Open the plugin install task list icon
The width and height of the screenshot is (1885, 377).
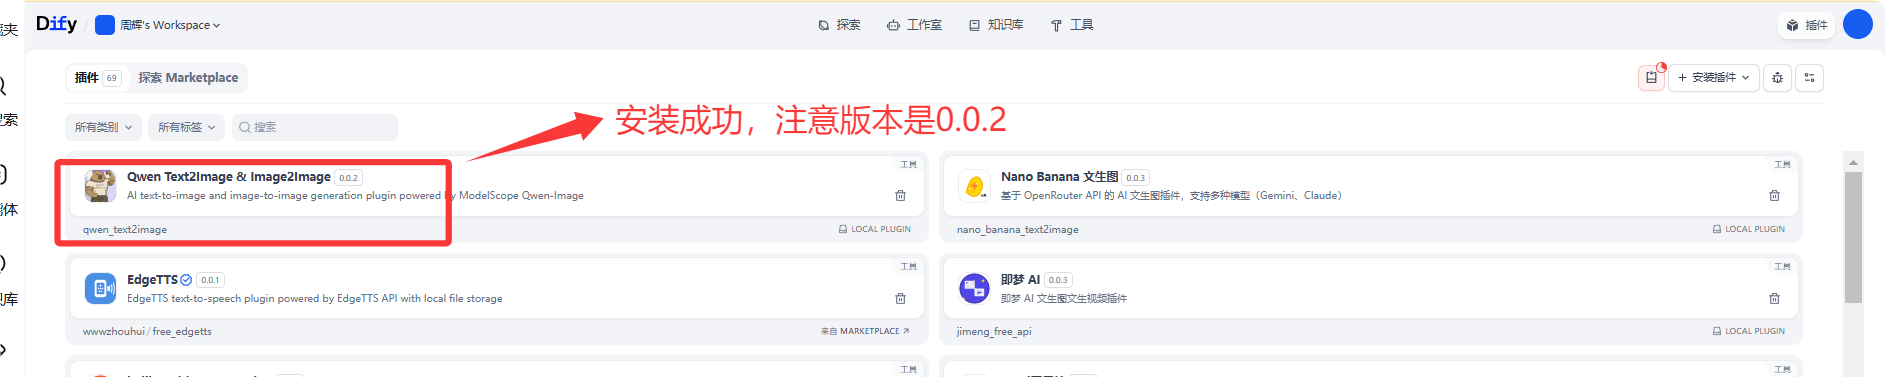pos(1651,78)
